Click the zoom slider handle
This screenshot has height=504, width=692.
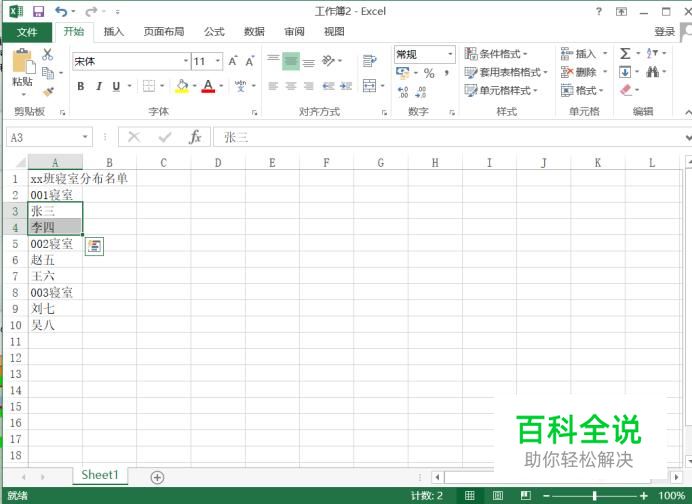pos(595,496)
